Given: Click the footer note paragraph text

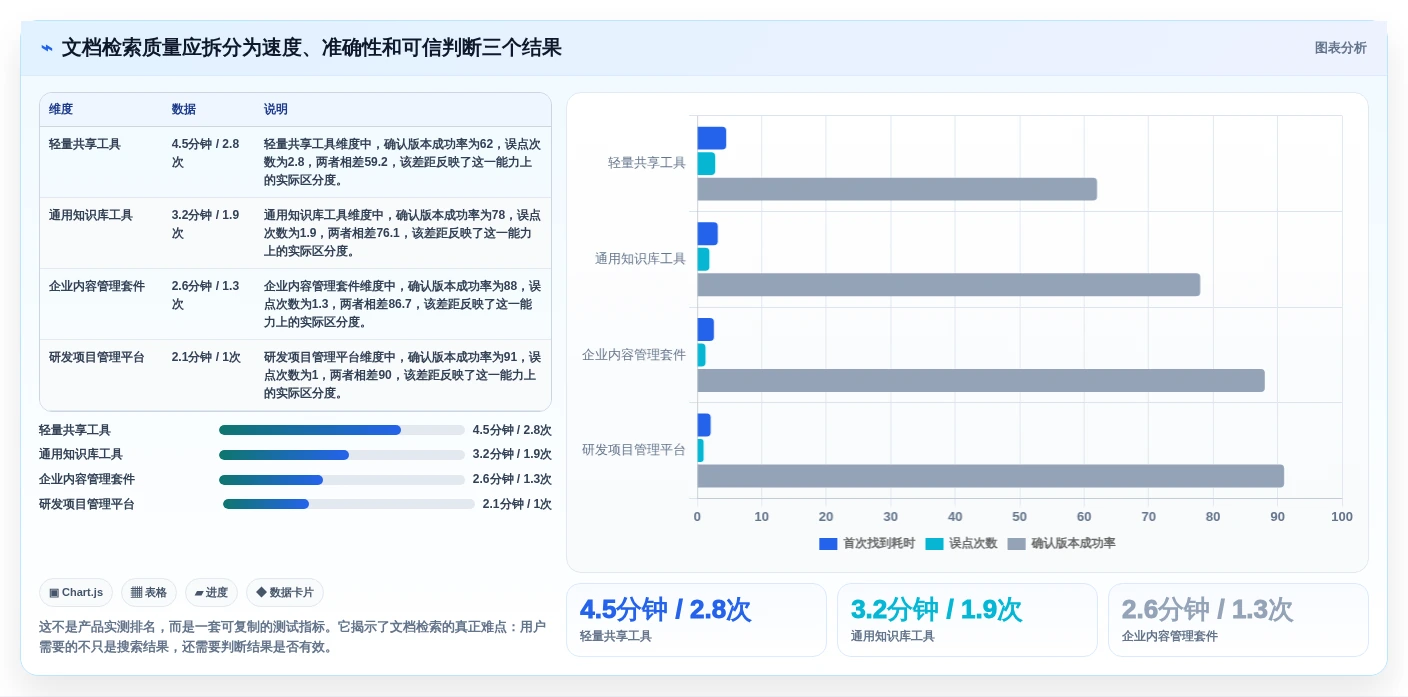Looking at the screenshot, I should point(293,637).
